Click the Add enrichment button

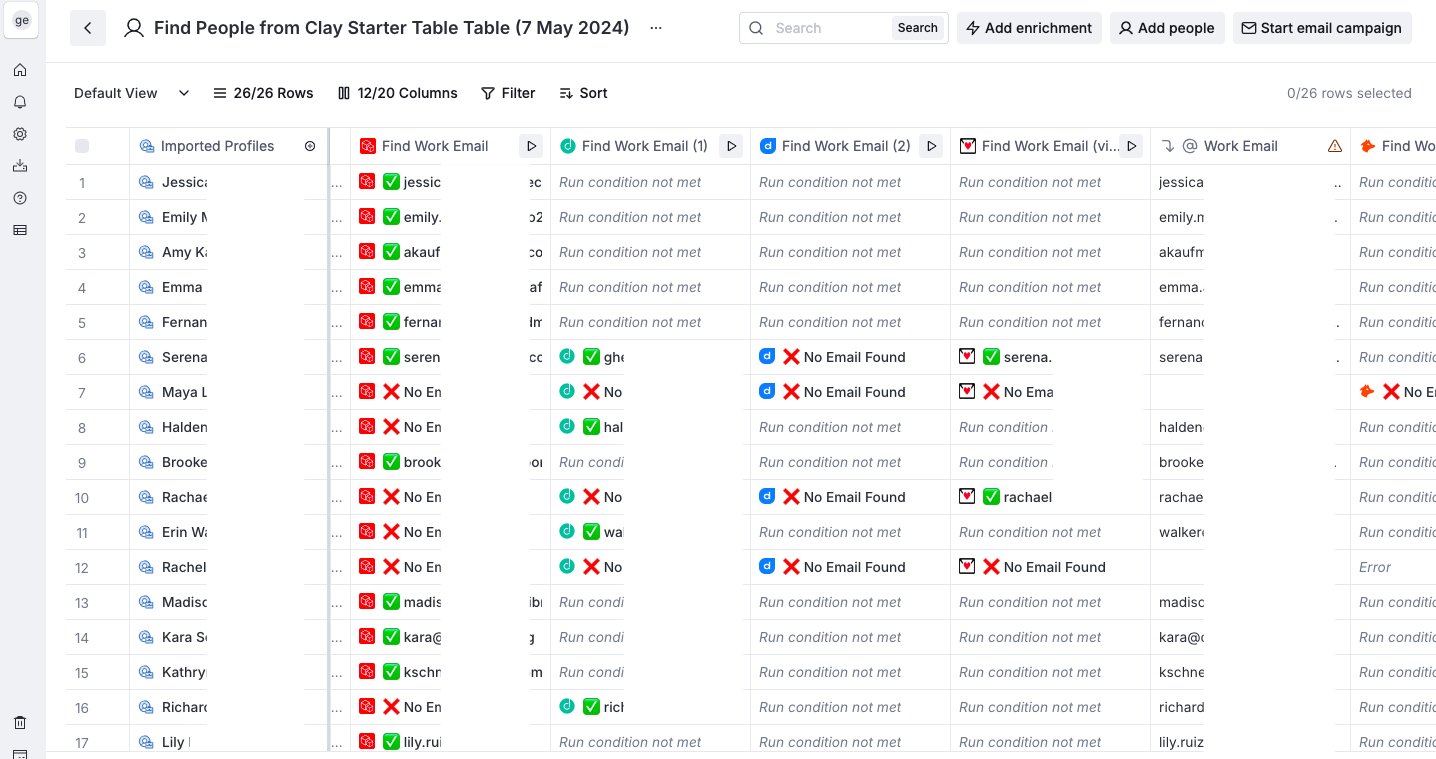pyautogui.click(x=1029, y=28)
